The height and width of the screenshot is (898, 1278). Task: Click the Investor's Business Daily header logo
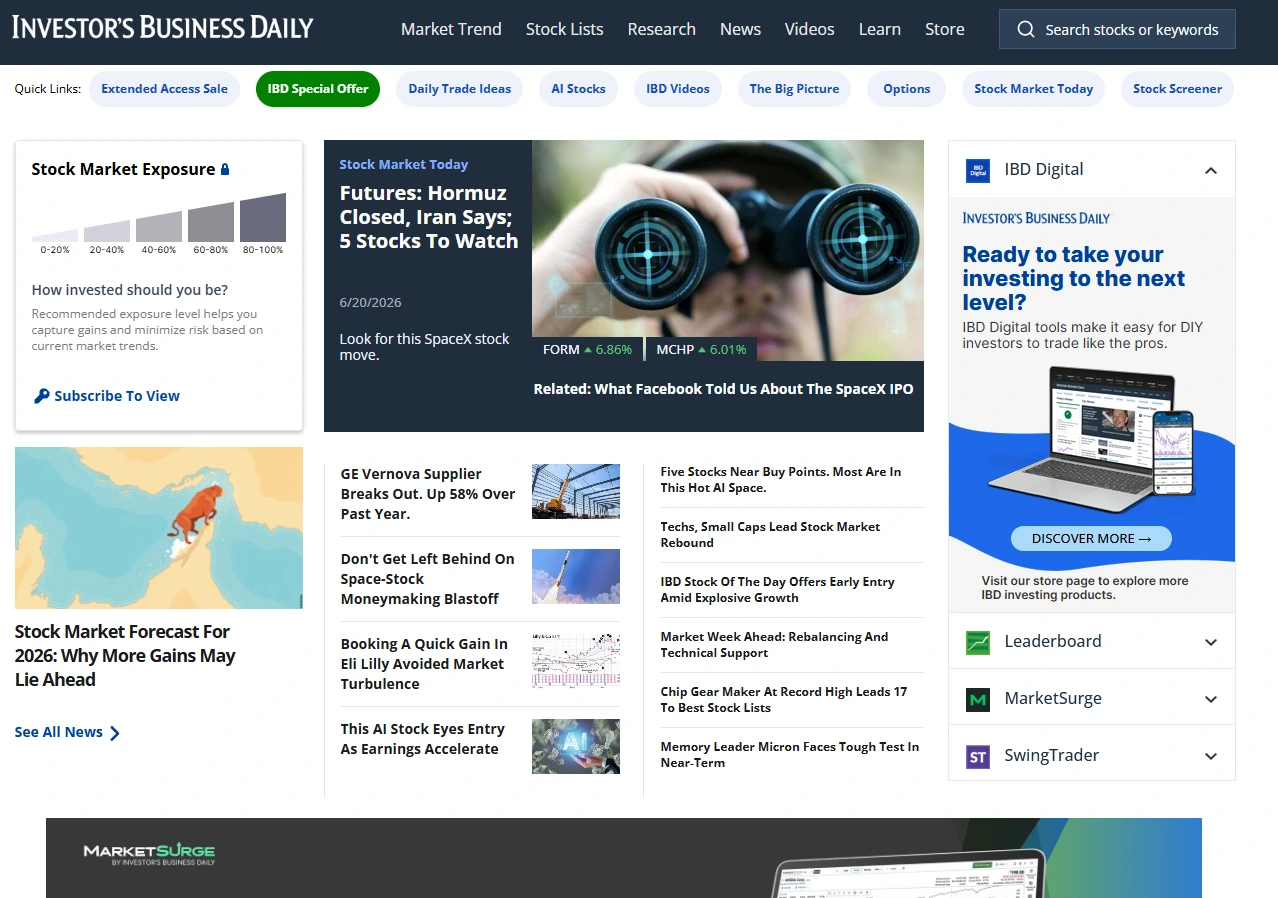tap(163, 27)
